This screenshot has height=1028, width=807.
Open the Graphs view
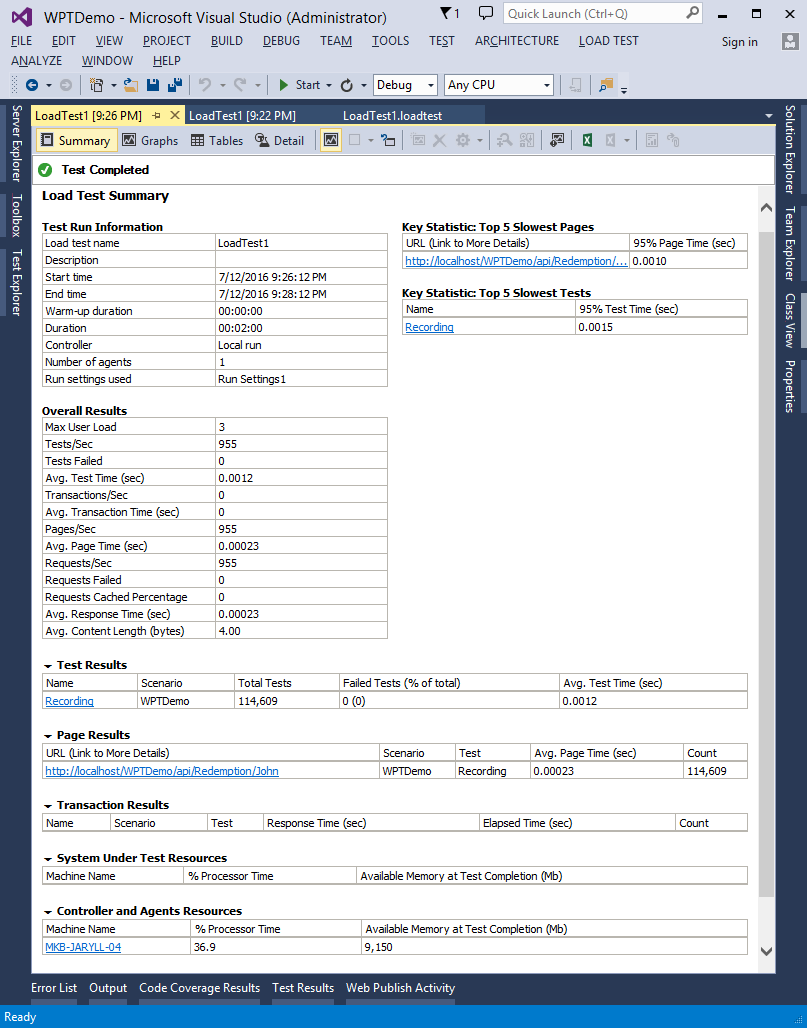pyautogui.click(x=150, y=140)
